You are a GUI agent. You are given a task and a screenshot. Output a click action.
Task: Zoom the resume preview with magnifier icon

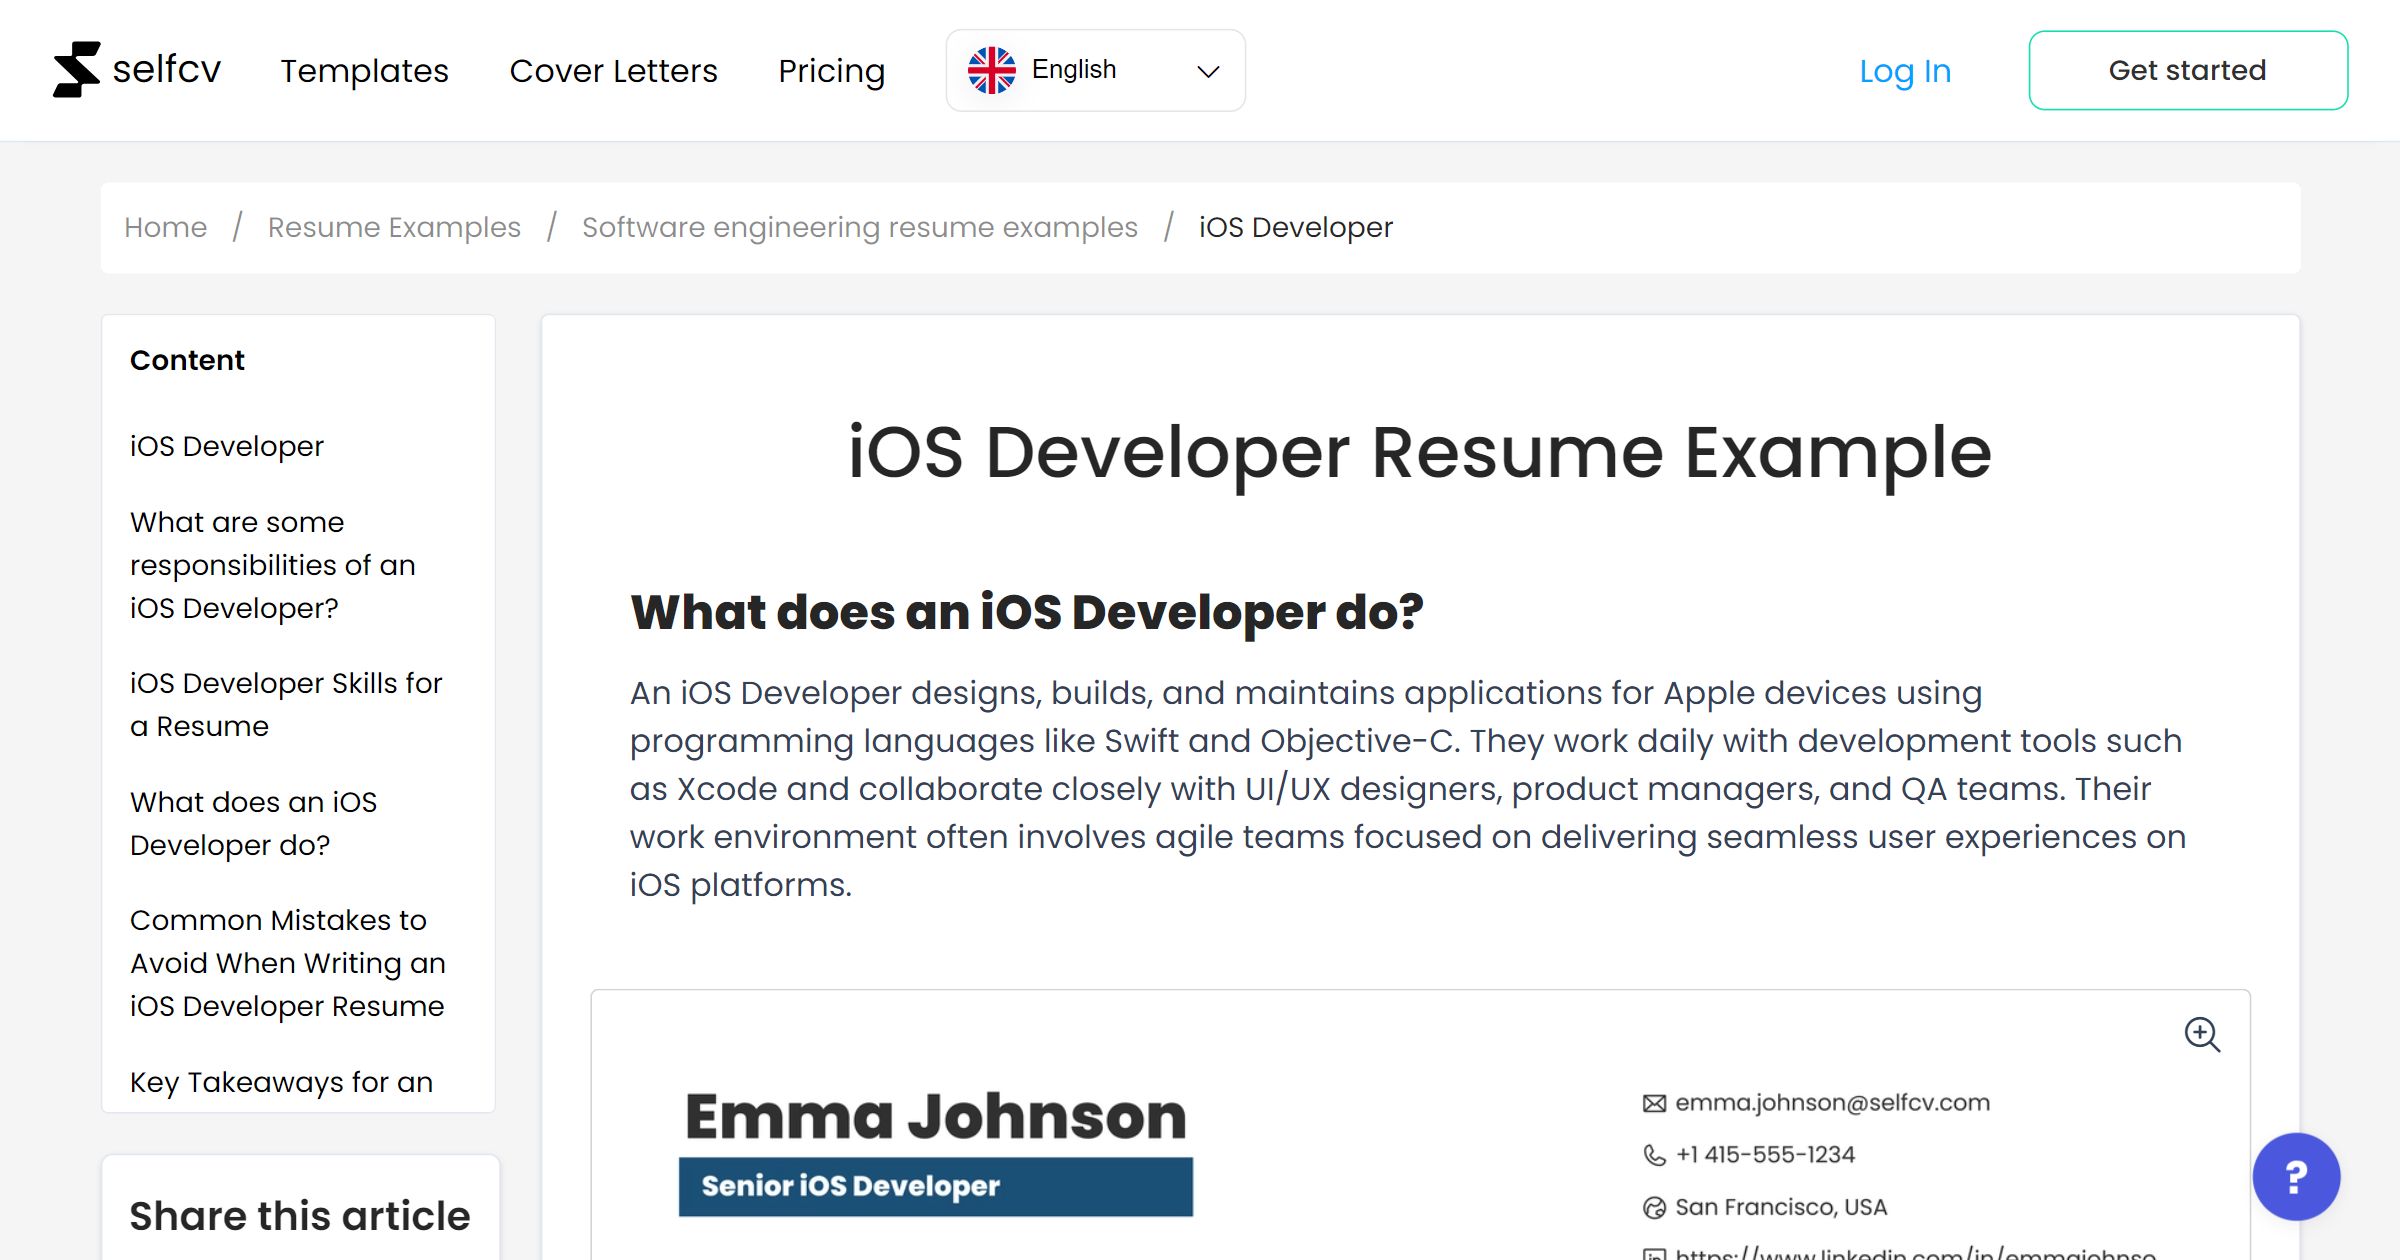tap(2202, 1034)
